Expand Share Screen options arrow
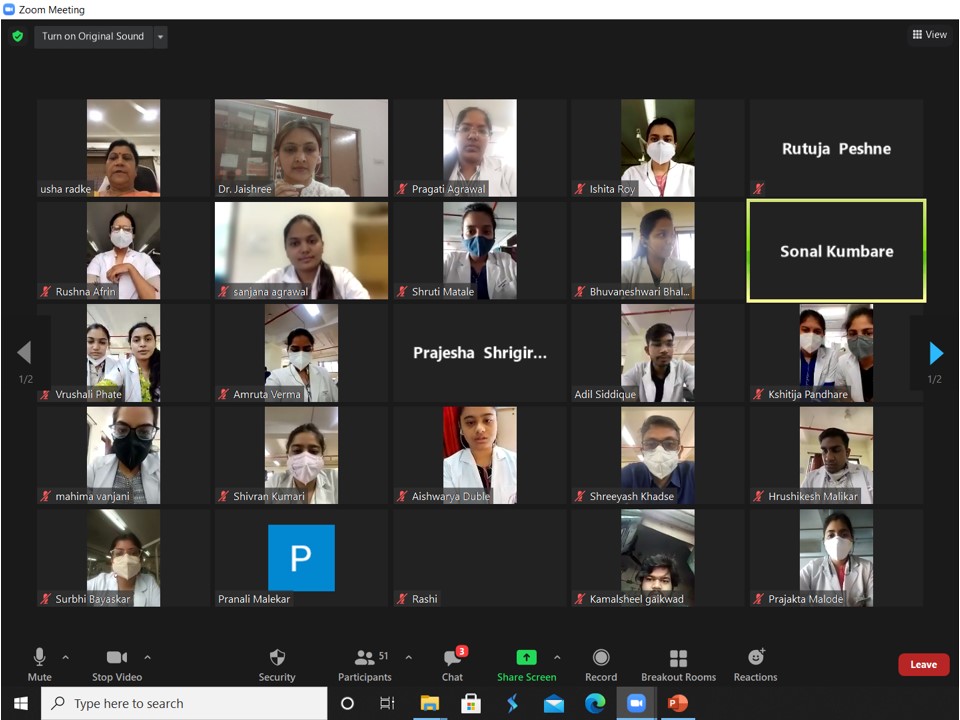960x720 pixels. coord(557,657)
